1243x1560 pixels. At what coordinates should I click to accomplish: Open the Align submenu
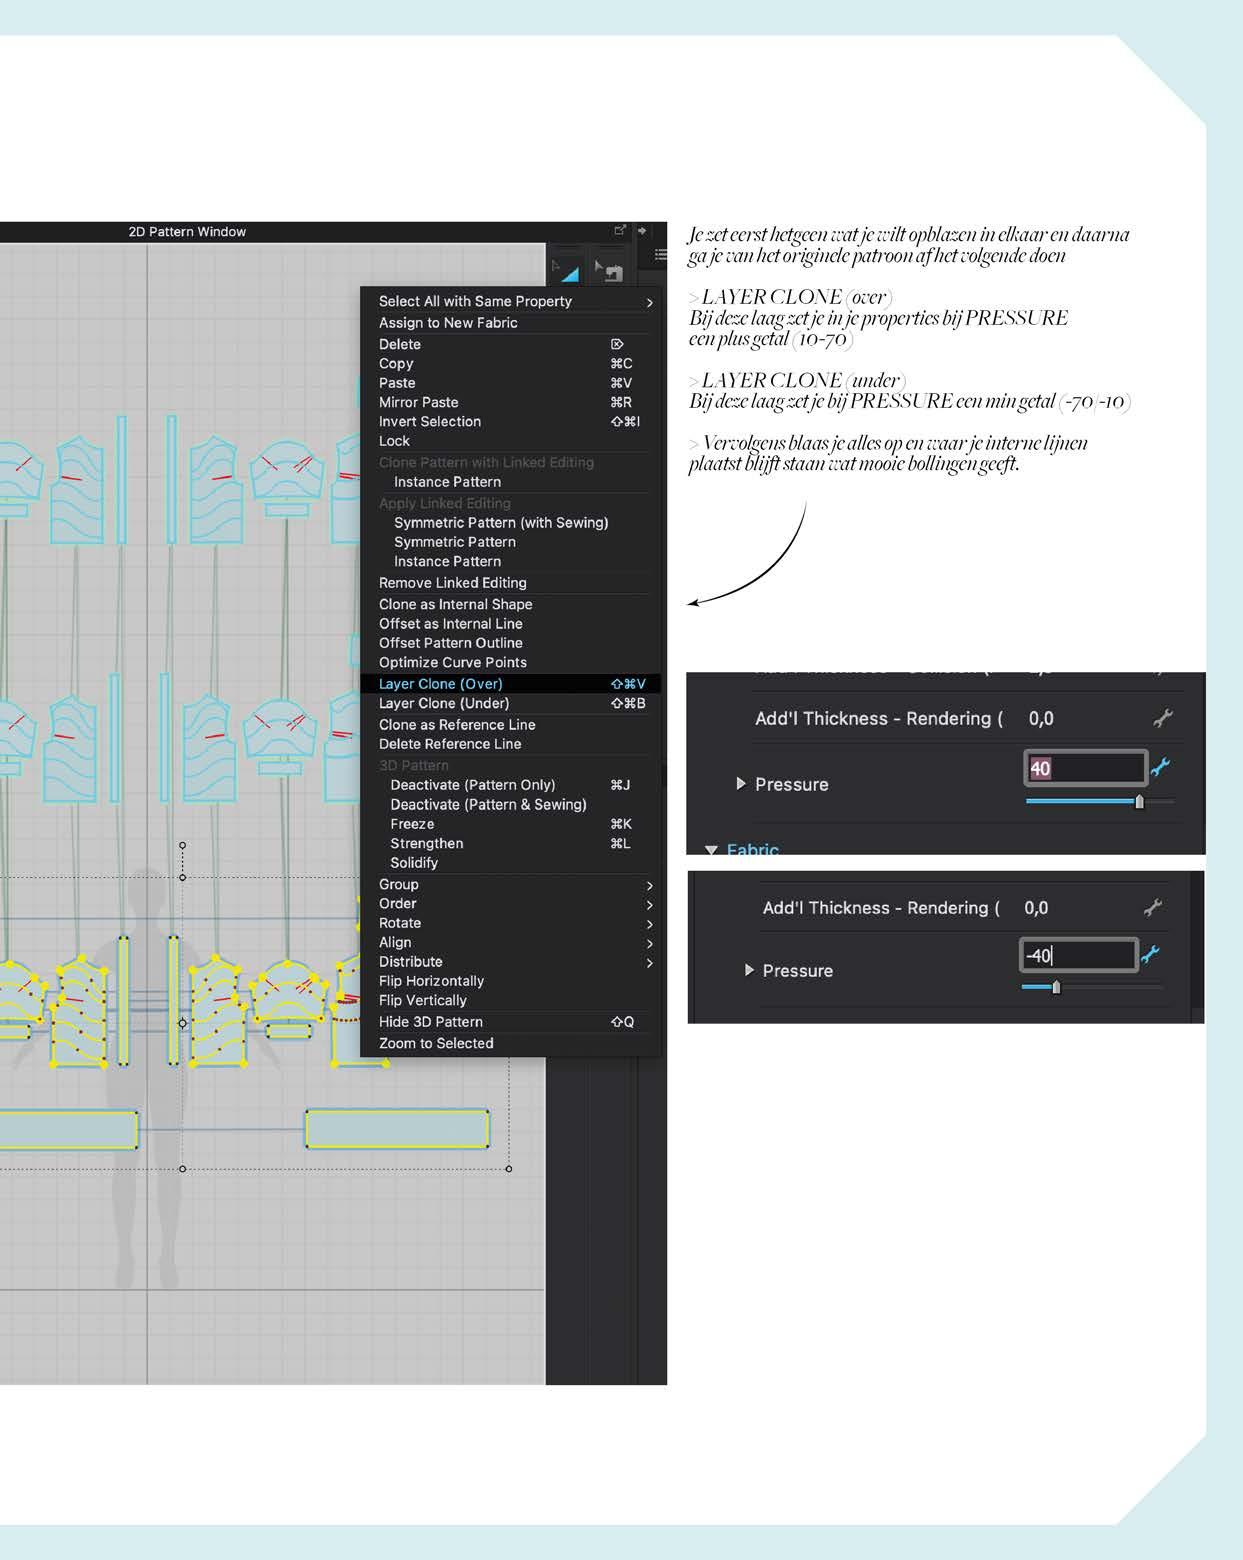click(510, 942)
